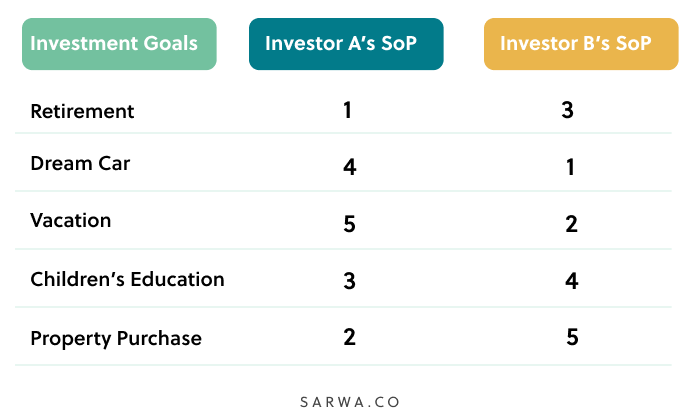
Task: Click Investor B's Children's Education value 4
Action: [571, 281]
